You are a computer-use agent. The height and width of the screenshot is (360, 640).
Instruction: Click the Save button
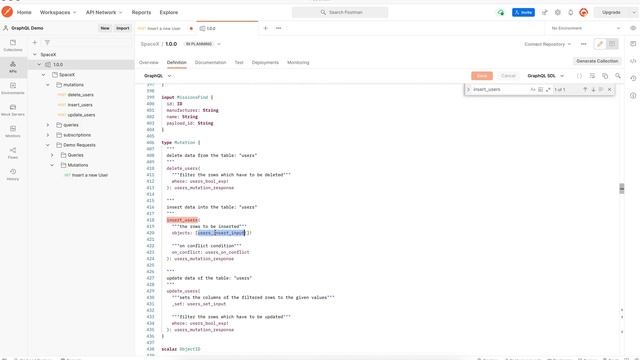[482, 76]
